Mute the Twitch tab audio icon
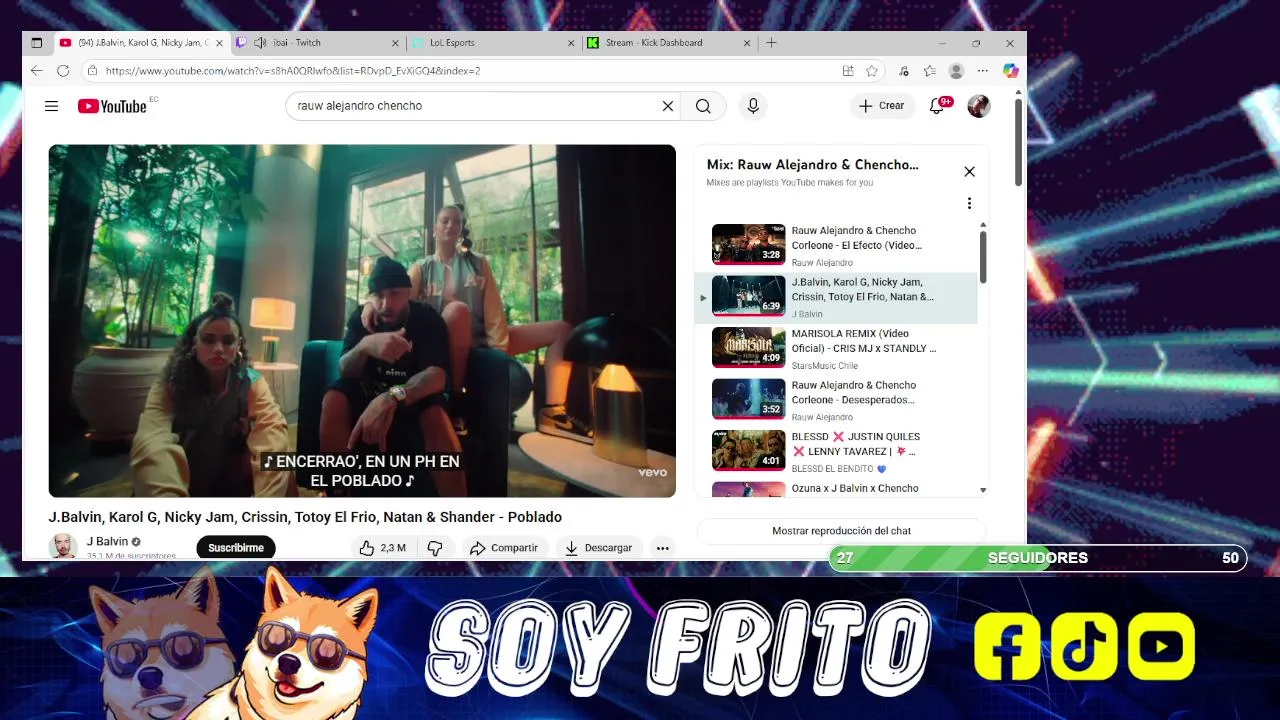The height and width of the screenshot is (720, 1280). 260,43
